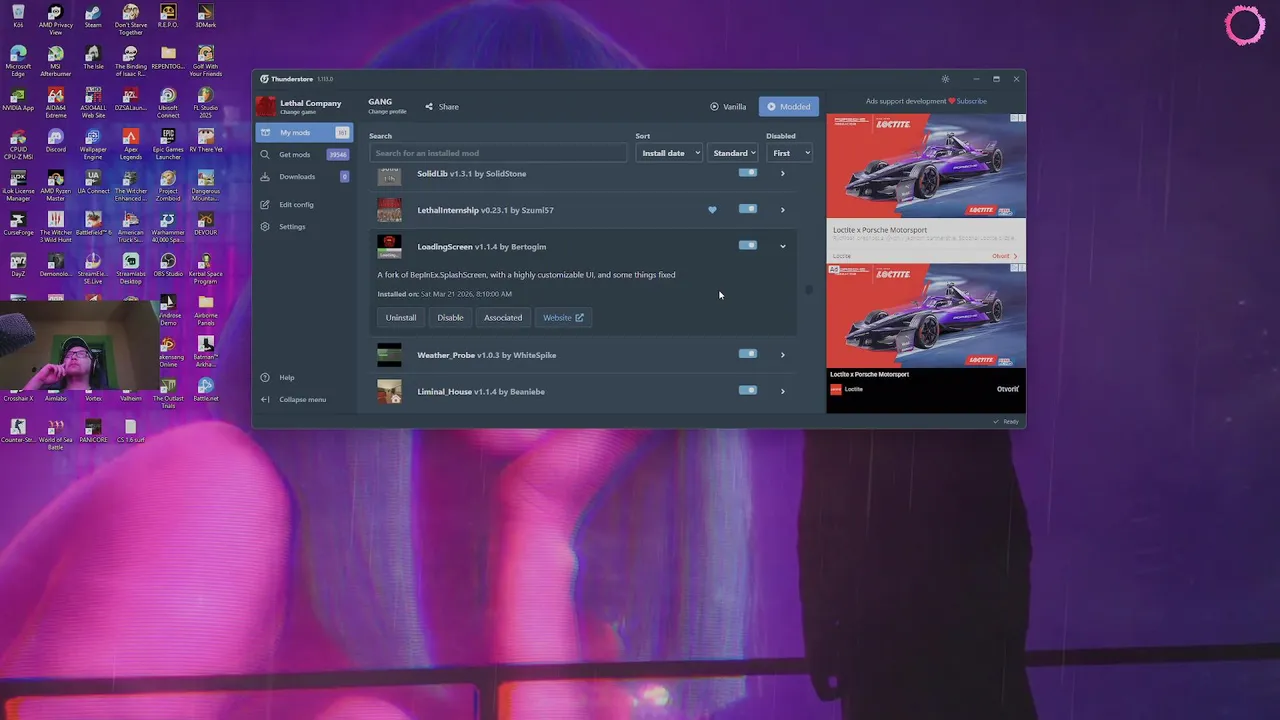Open the My mods section
This screenshot has height=720, width=1280.
tap(303, 132)
